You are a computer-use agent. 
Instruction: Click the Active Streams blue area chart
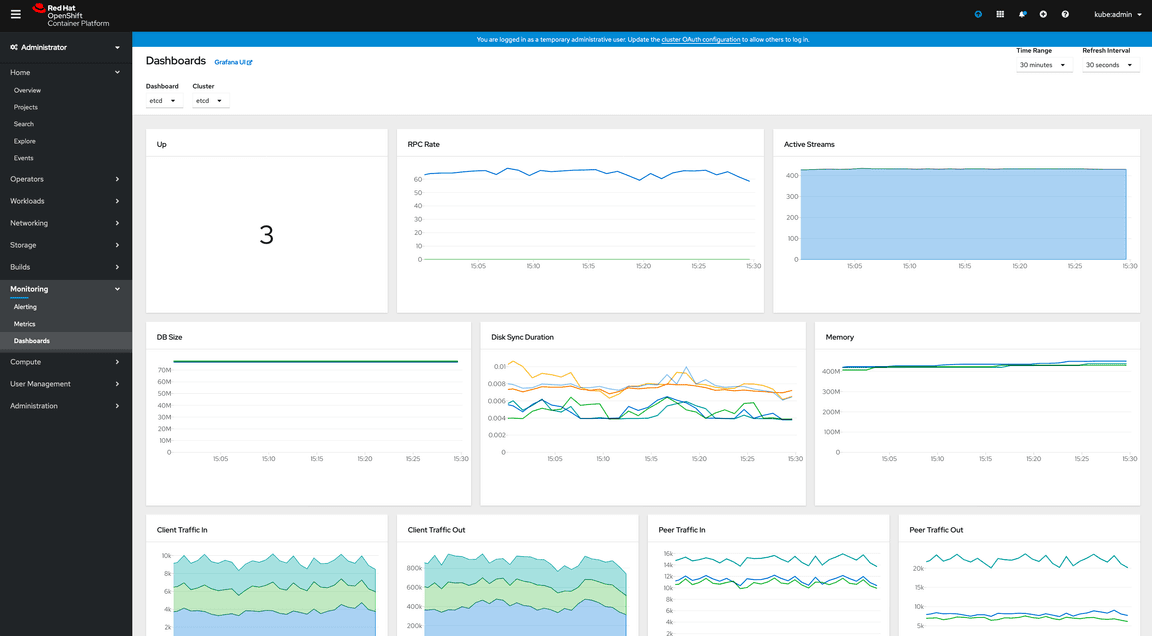click(x=963, y=214)
